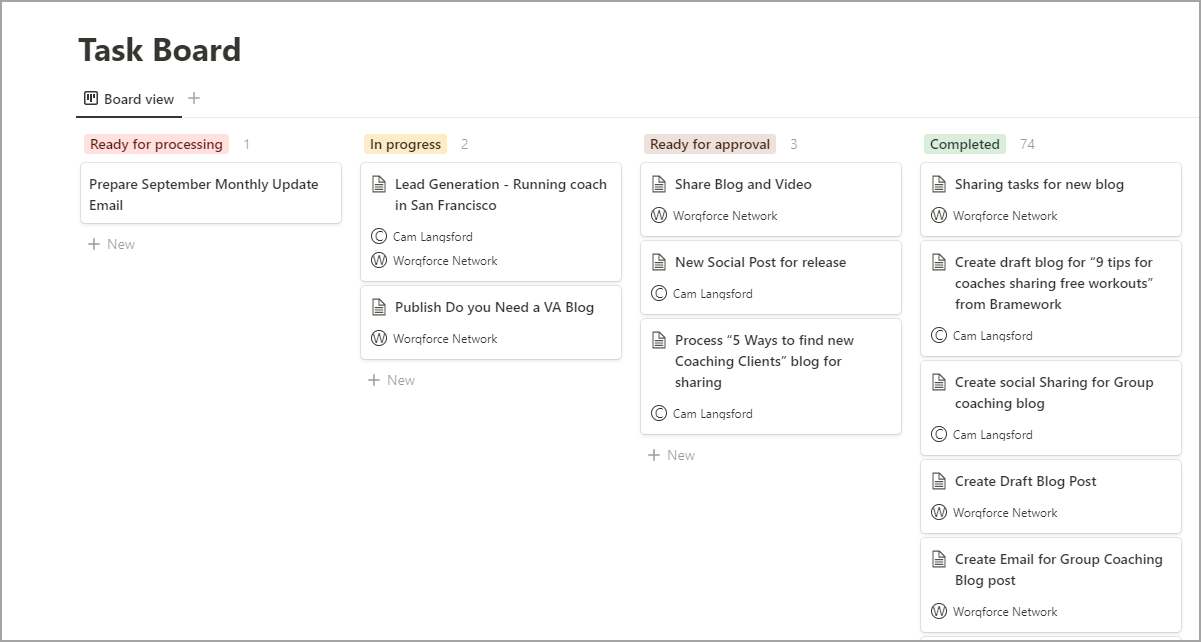This screenshot has width=1201, height=642.
Task: Add a new view with the plus icon
Action: click(194, 98)
